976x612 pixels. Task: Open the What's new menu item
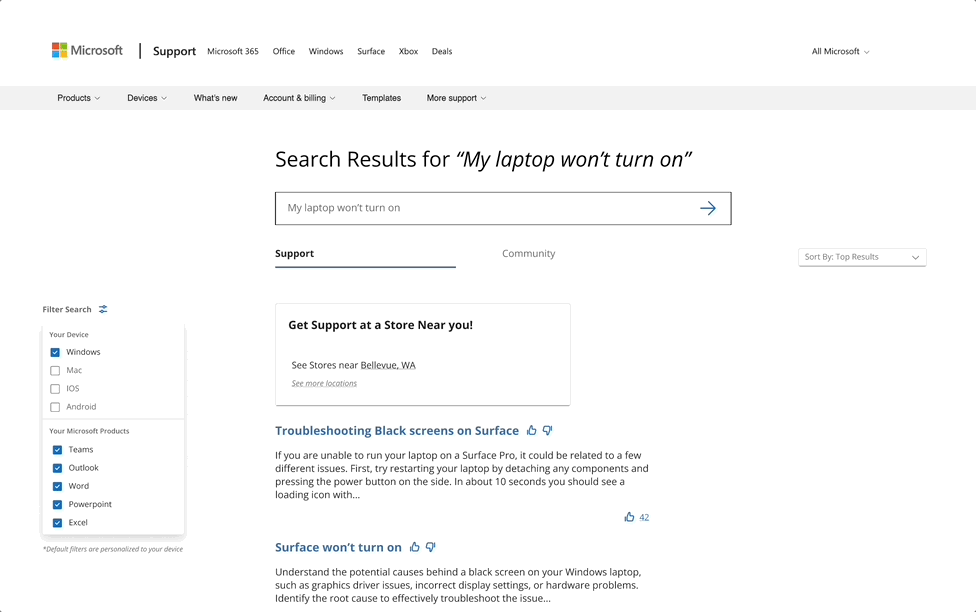click(x=215, y=98)
